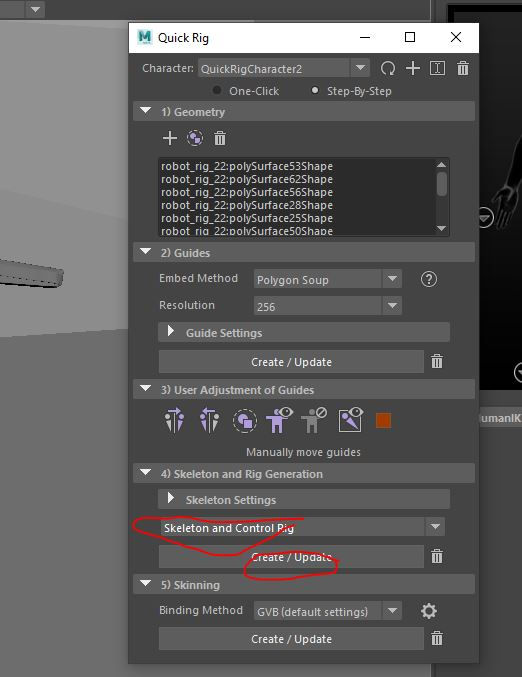The height and width of the screenshot is (677, 522).
Task: Maximize the Quick Rig window
Action: [x=410, y=37]
